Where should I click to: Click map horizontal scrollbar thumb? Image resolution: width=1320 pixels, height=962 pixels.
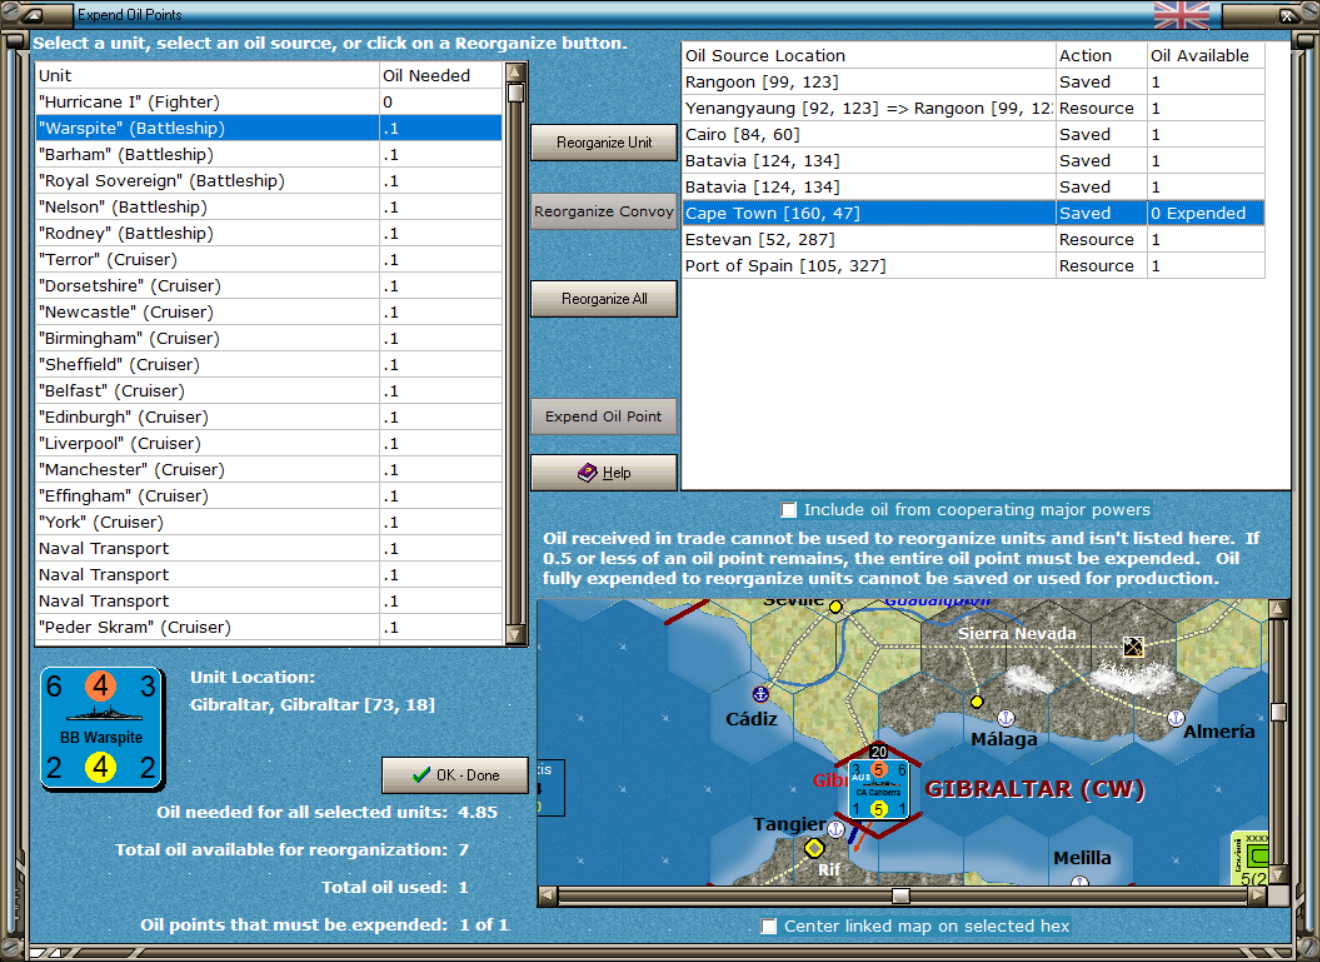pos(901,895)
